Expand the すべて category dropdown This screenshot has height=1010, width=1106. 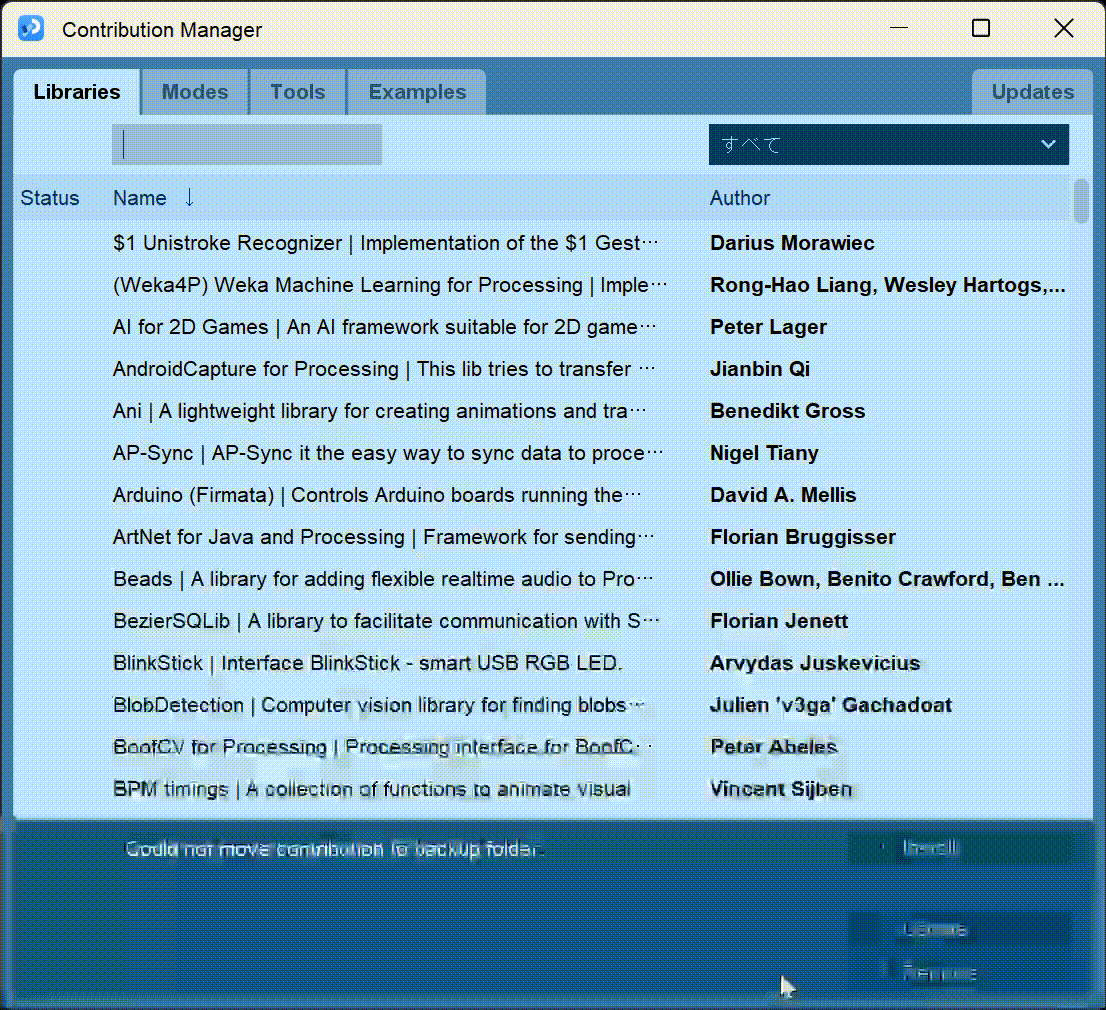tap(889, 145)
